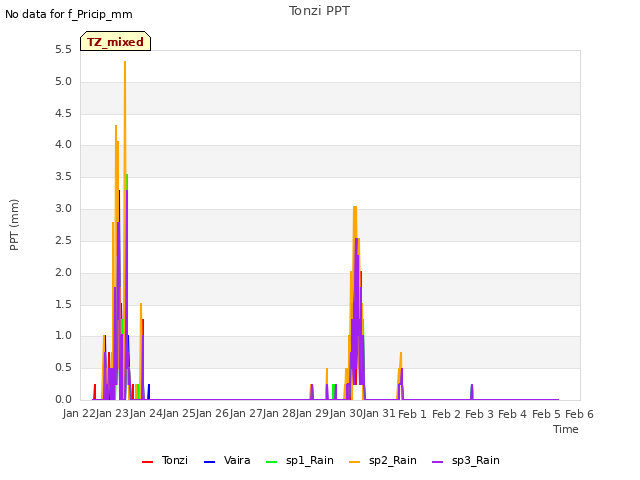Click the Jan 22 x-axis tick label
Screen dimensions: 640x480
pyautogui.click(x=79, y=413)
